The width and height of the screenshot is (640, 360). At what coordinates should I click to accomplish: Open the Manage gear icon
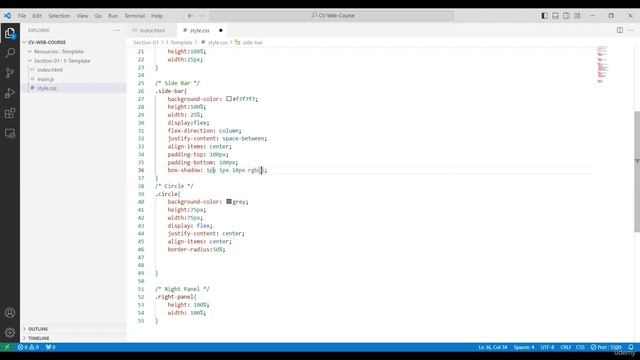[10, 333]
